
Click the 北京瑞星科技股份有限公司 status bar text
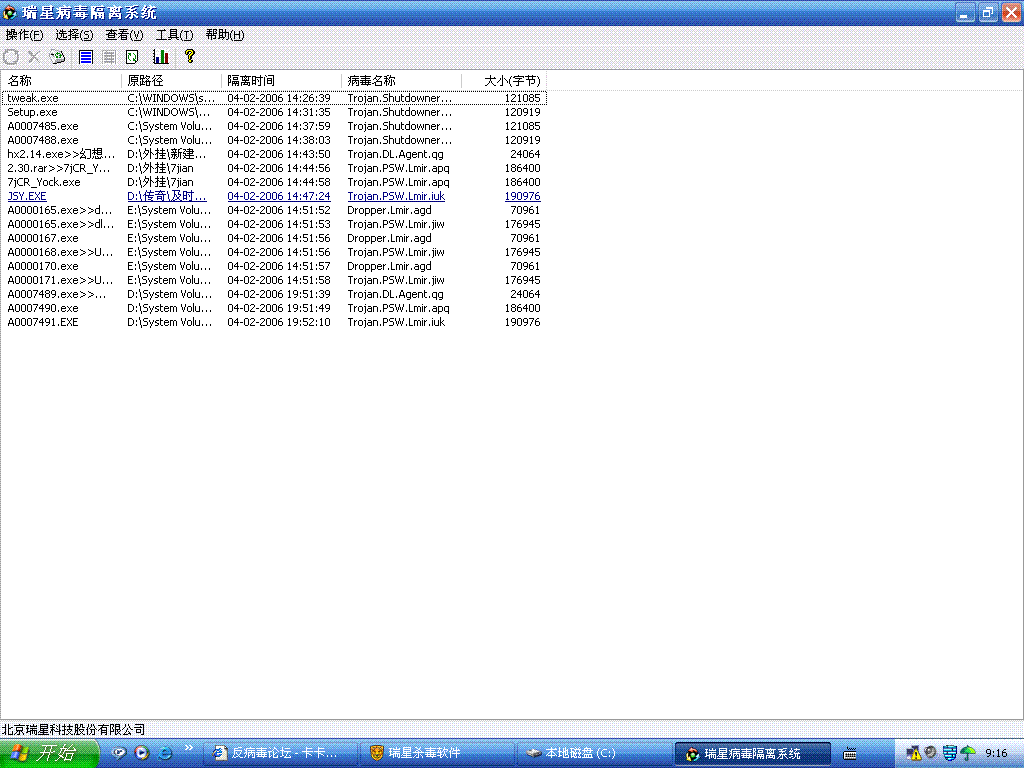tap(73, 729)
